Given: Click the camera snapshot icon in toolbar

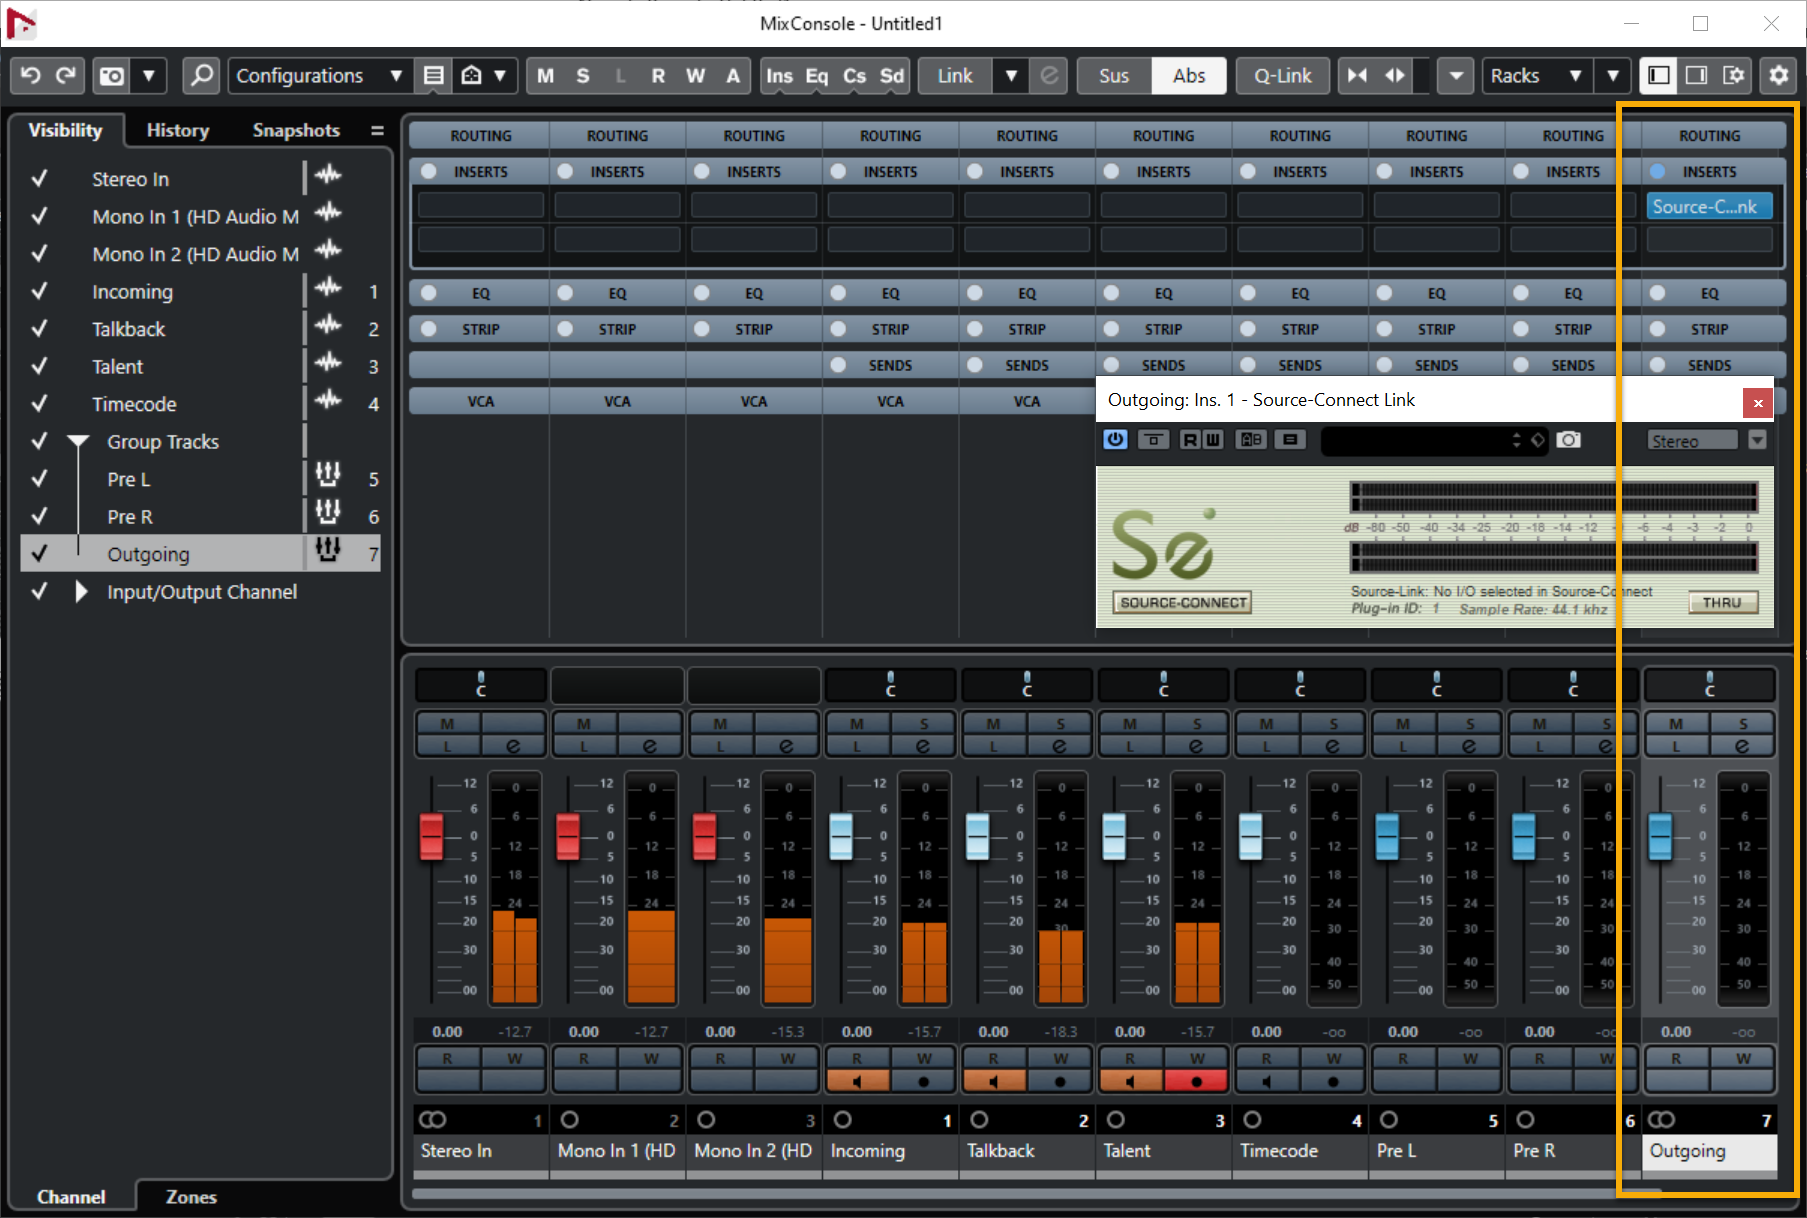Looking at the screenshot, I should pyautogui.click(x=112, y=76).
